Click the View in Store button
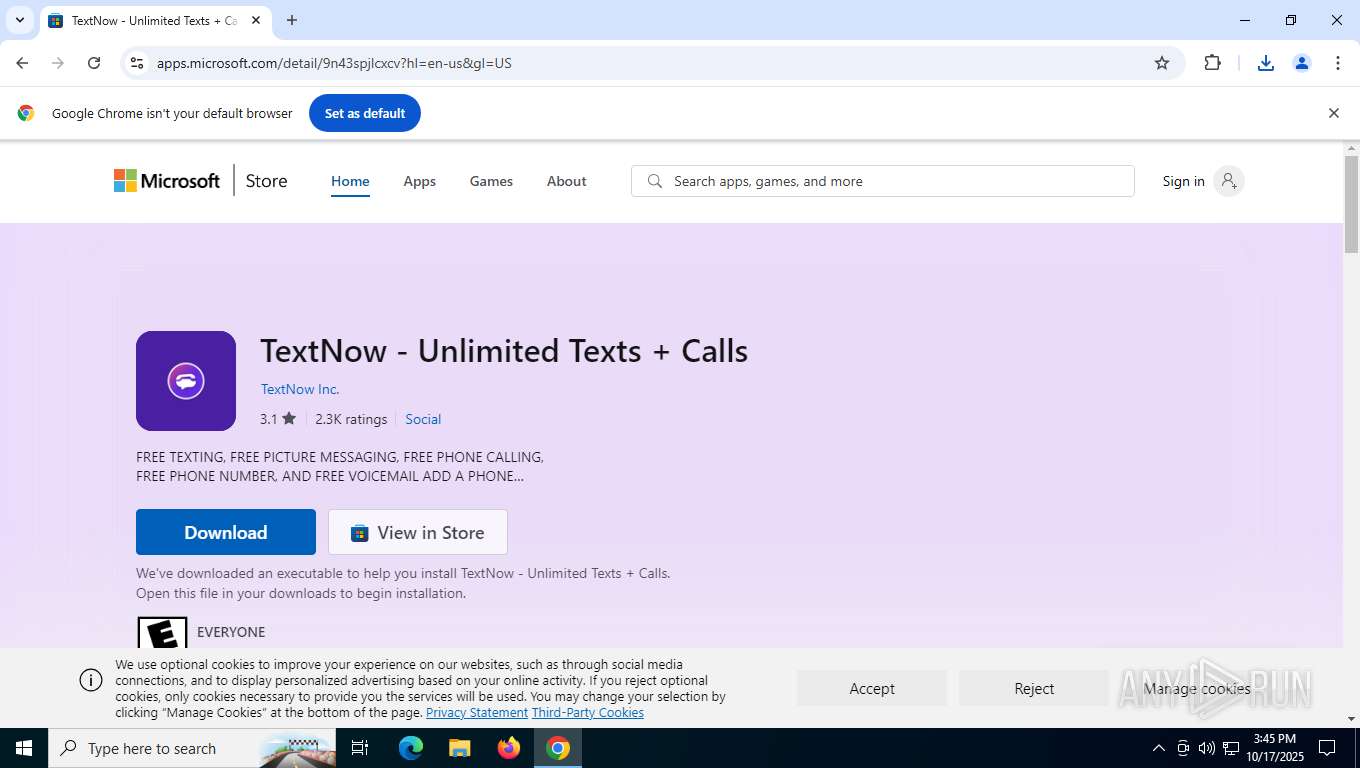Screen dimensions: 1360x768 click(x=418, y=532)
